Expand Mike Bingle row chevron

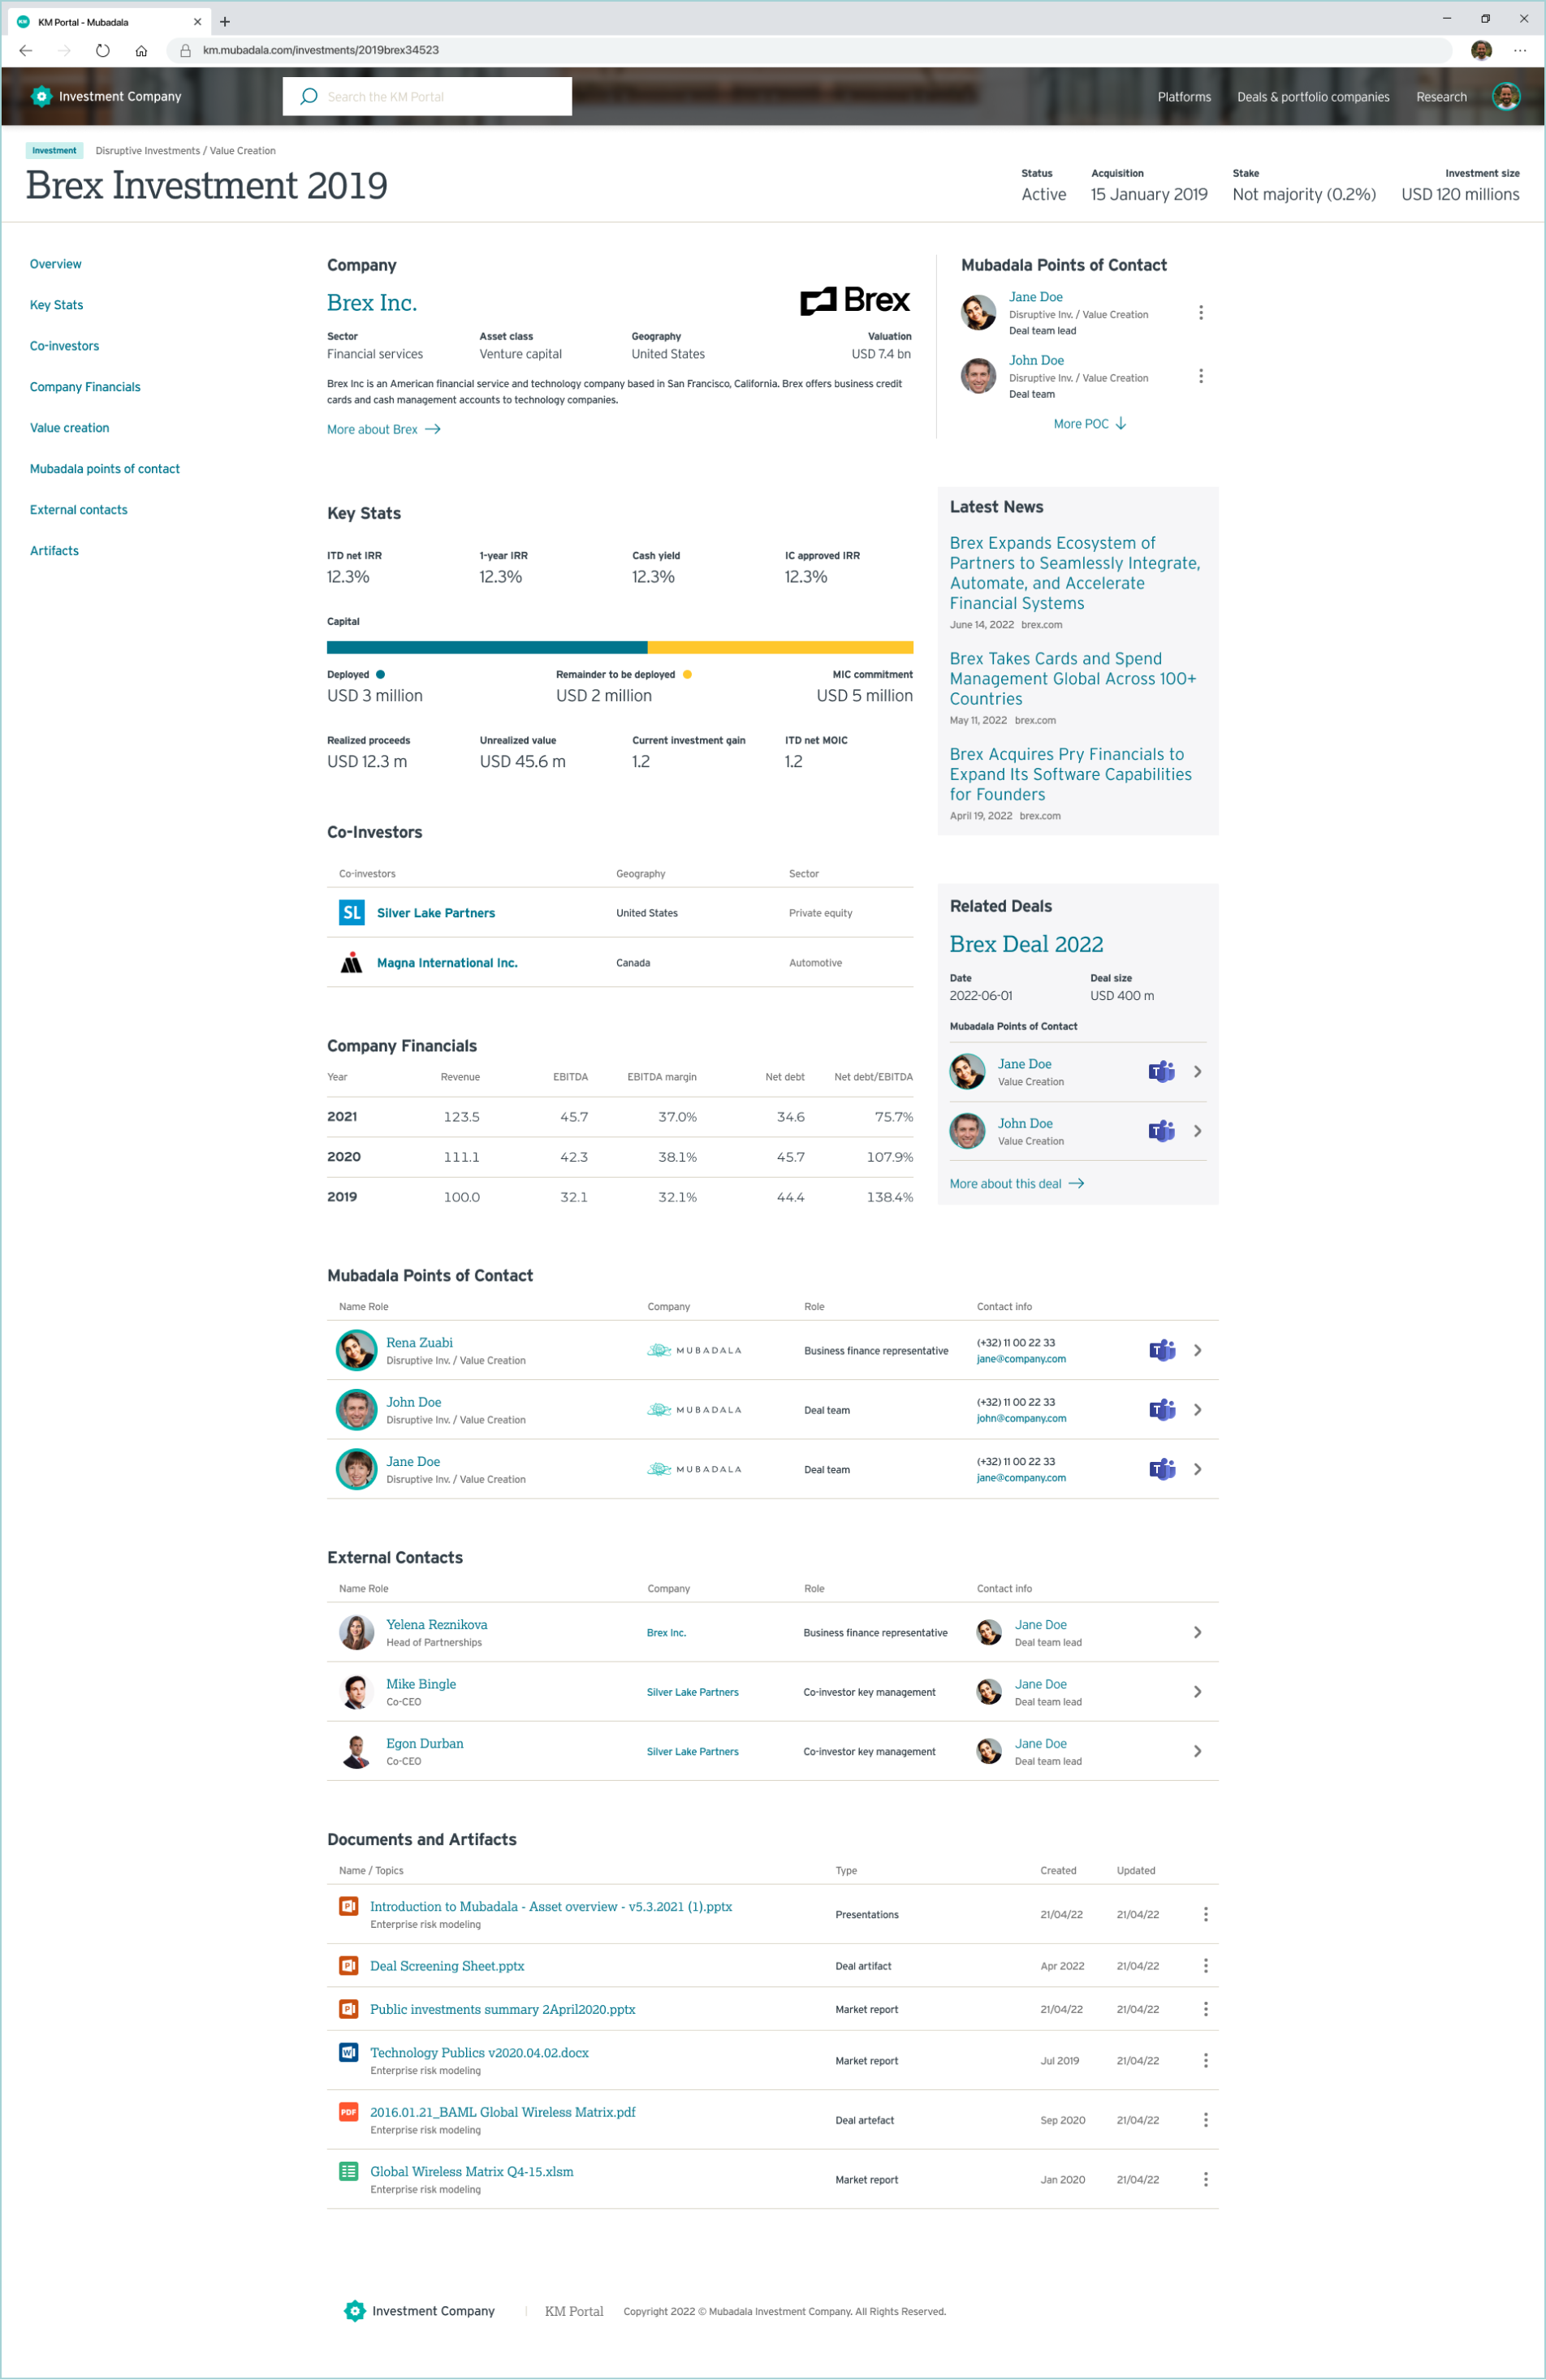(1197, 1692)
